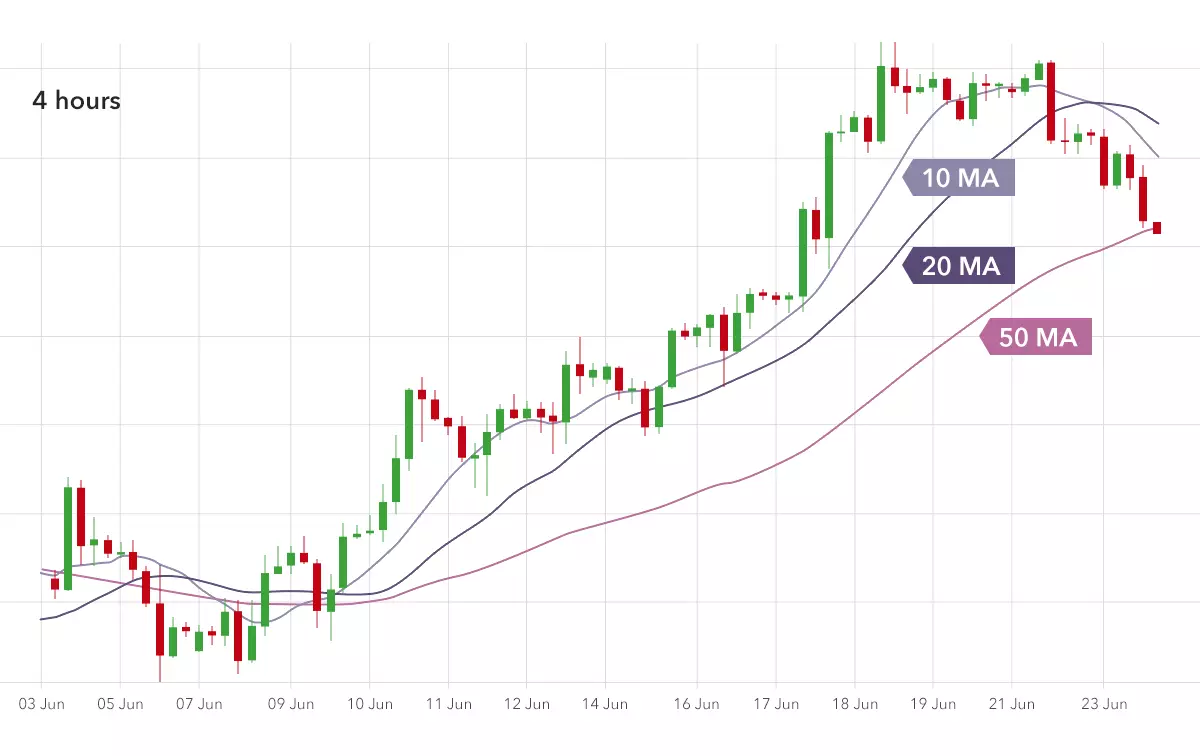This screenshot has height=756, width=1200.
Task: Click the last red candlestick touching 50 MA
Action: [1157, 228]
